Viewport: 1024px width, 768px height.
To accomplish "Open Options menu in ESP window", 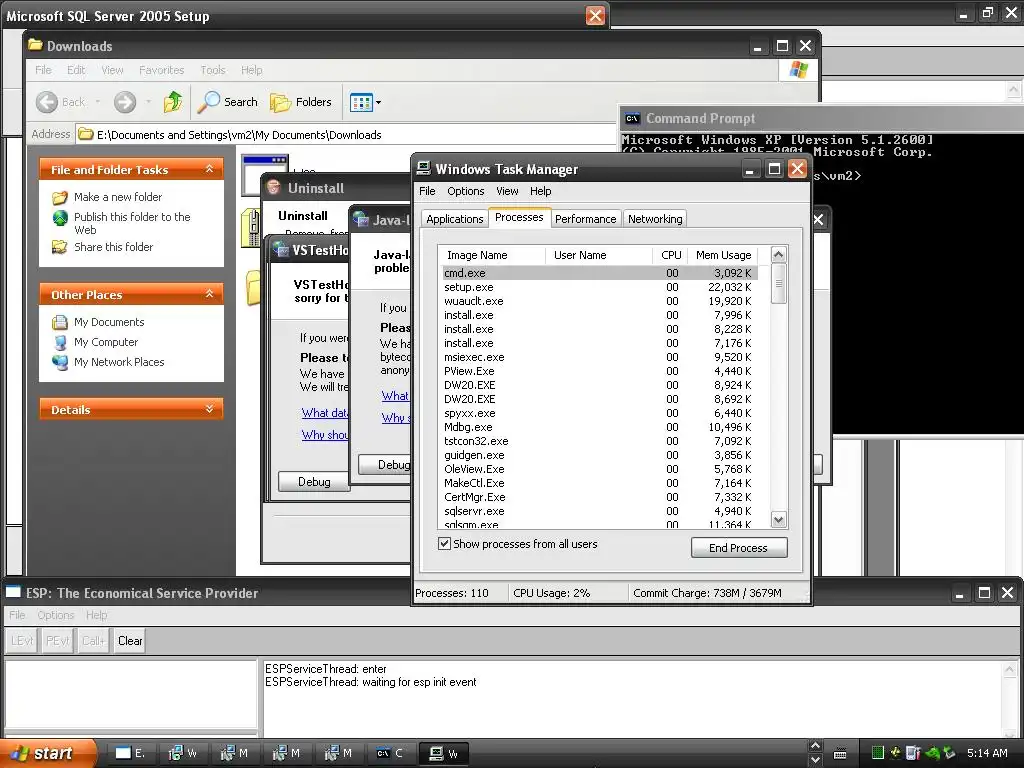I will coord(56,615).
